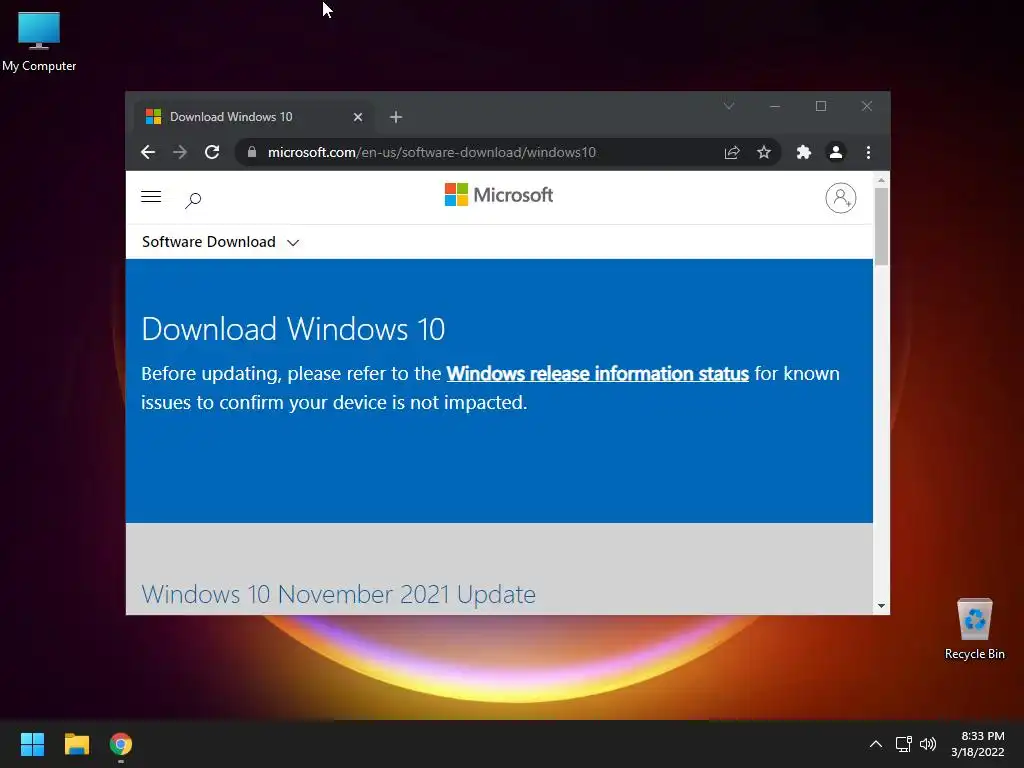Open a new tab with the plus button

click(396, 117)
